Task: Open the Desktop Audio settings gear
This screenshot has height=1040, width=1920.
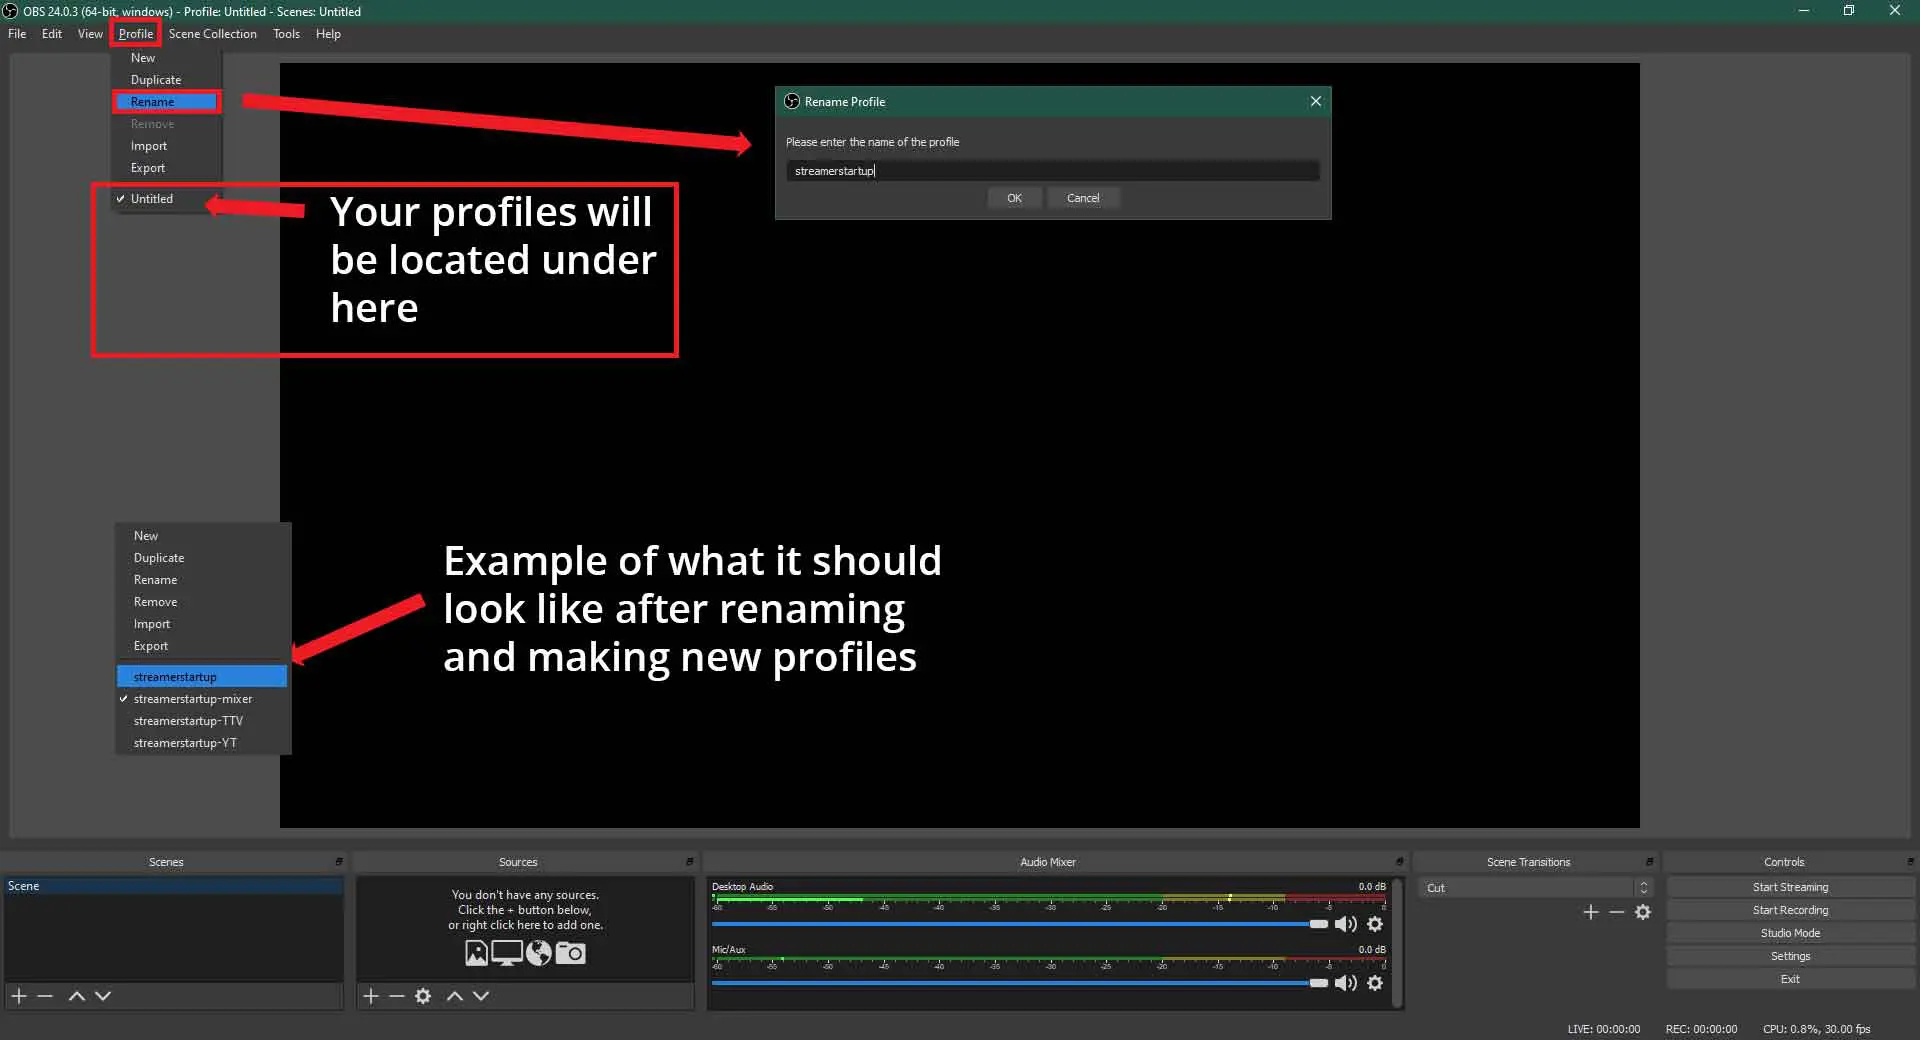Action: 1375,924
